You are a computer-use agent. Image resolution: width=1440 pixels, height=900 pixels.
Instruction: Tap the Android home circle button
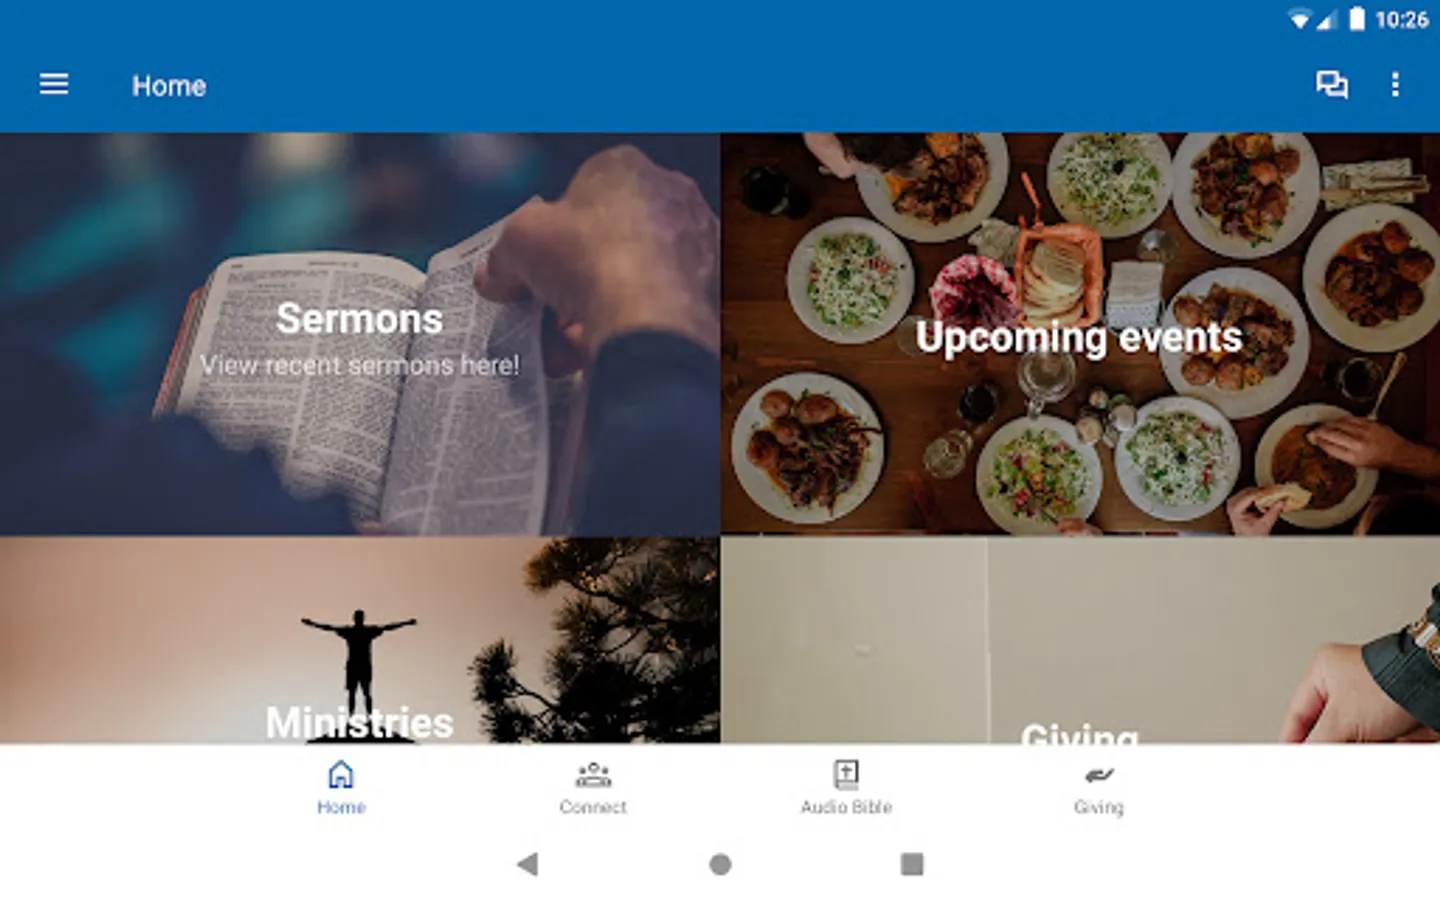(720, 864)
